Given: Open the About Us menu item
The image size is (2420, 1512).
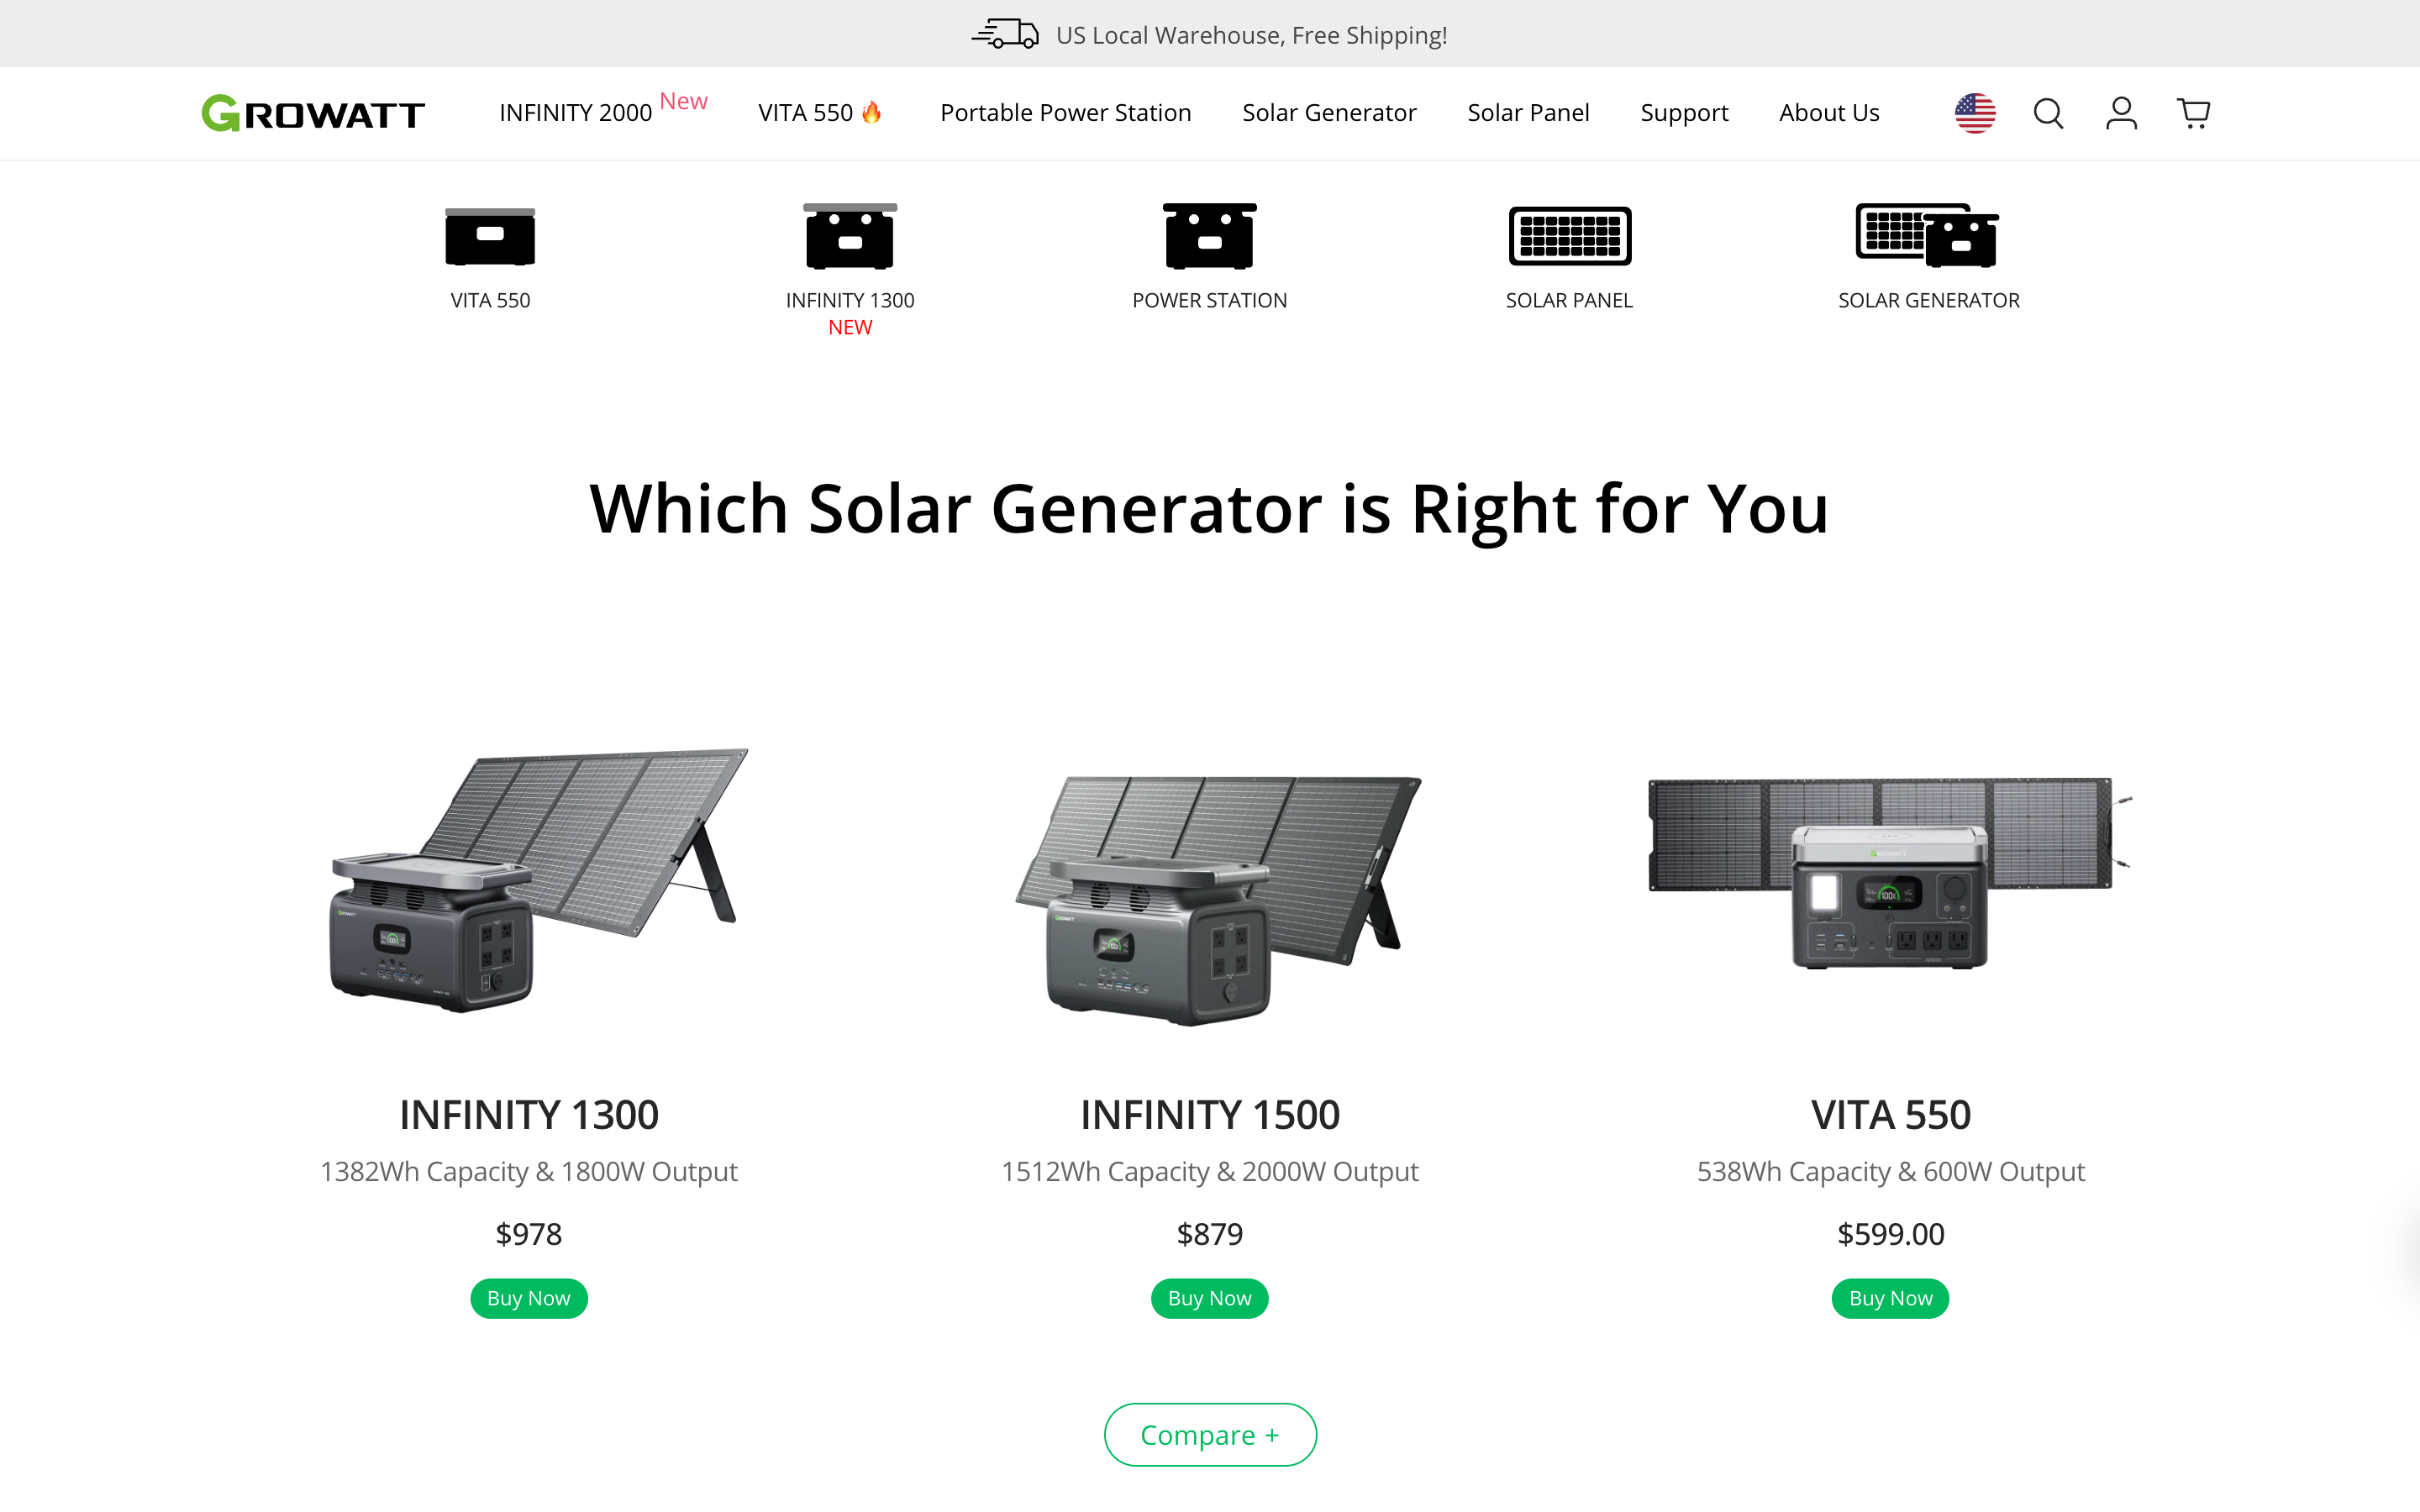Looking at the screenshot, I should click(1829, 113).
